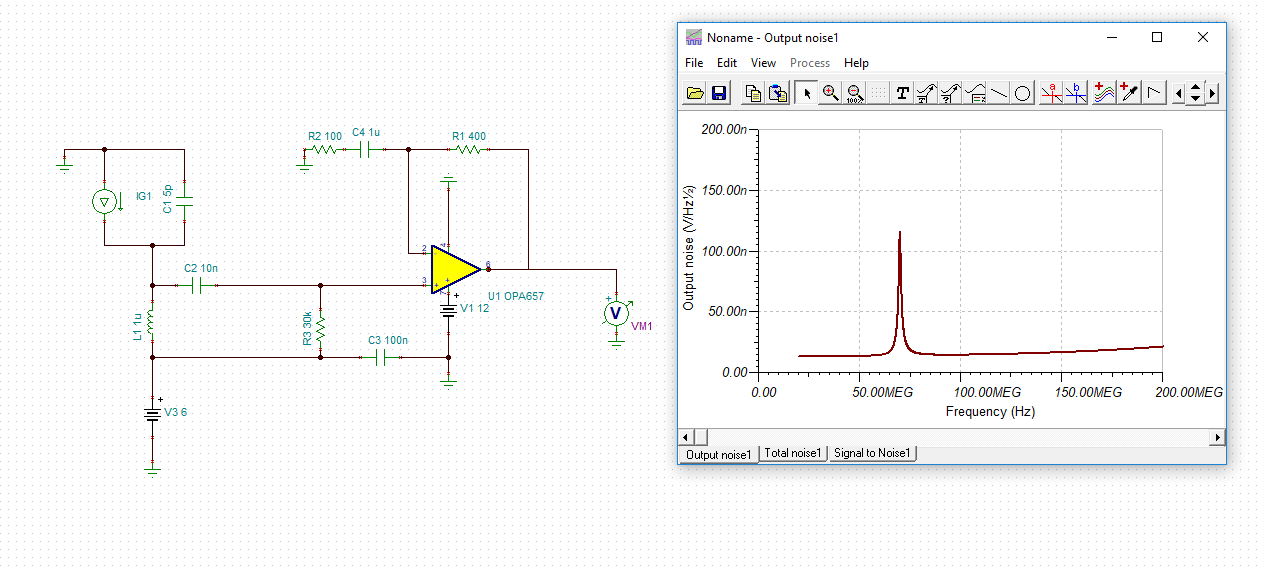Reset zoom to 100% magnifier
Screen dimensions: 1262x566
tap(854, 93)
